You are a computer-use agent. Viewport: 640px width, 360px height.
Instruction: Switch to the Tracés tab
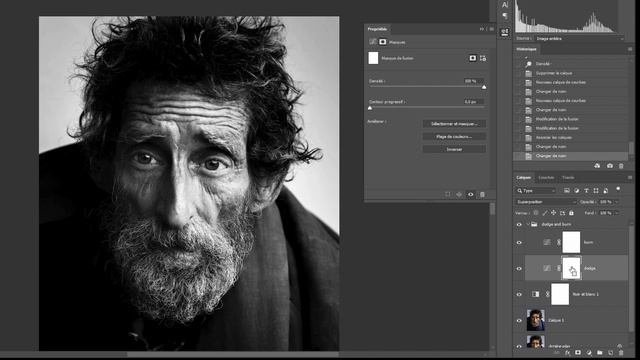[x=568, y=178]
